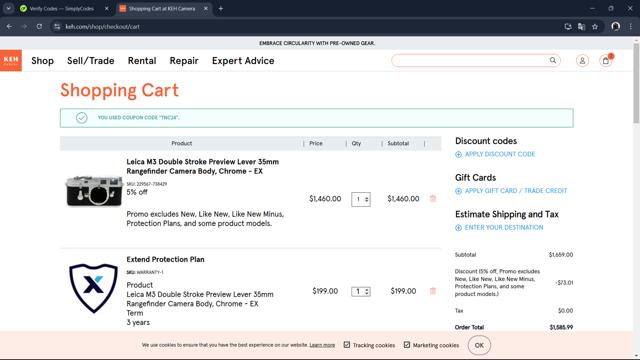Bookmark this page with the star icon
The width and height of the screenshot is (640, 360).
click(x=595, y=27)
